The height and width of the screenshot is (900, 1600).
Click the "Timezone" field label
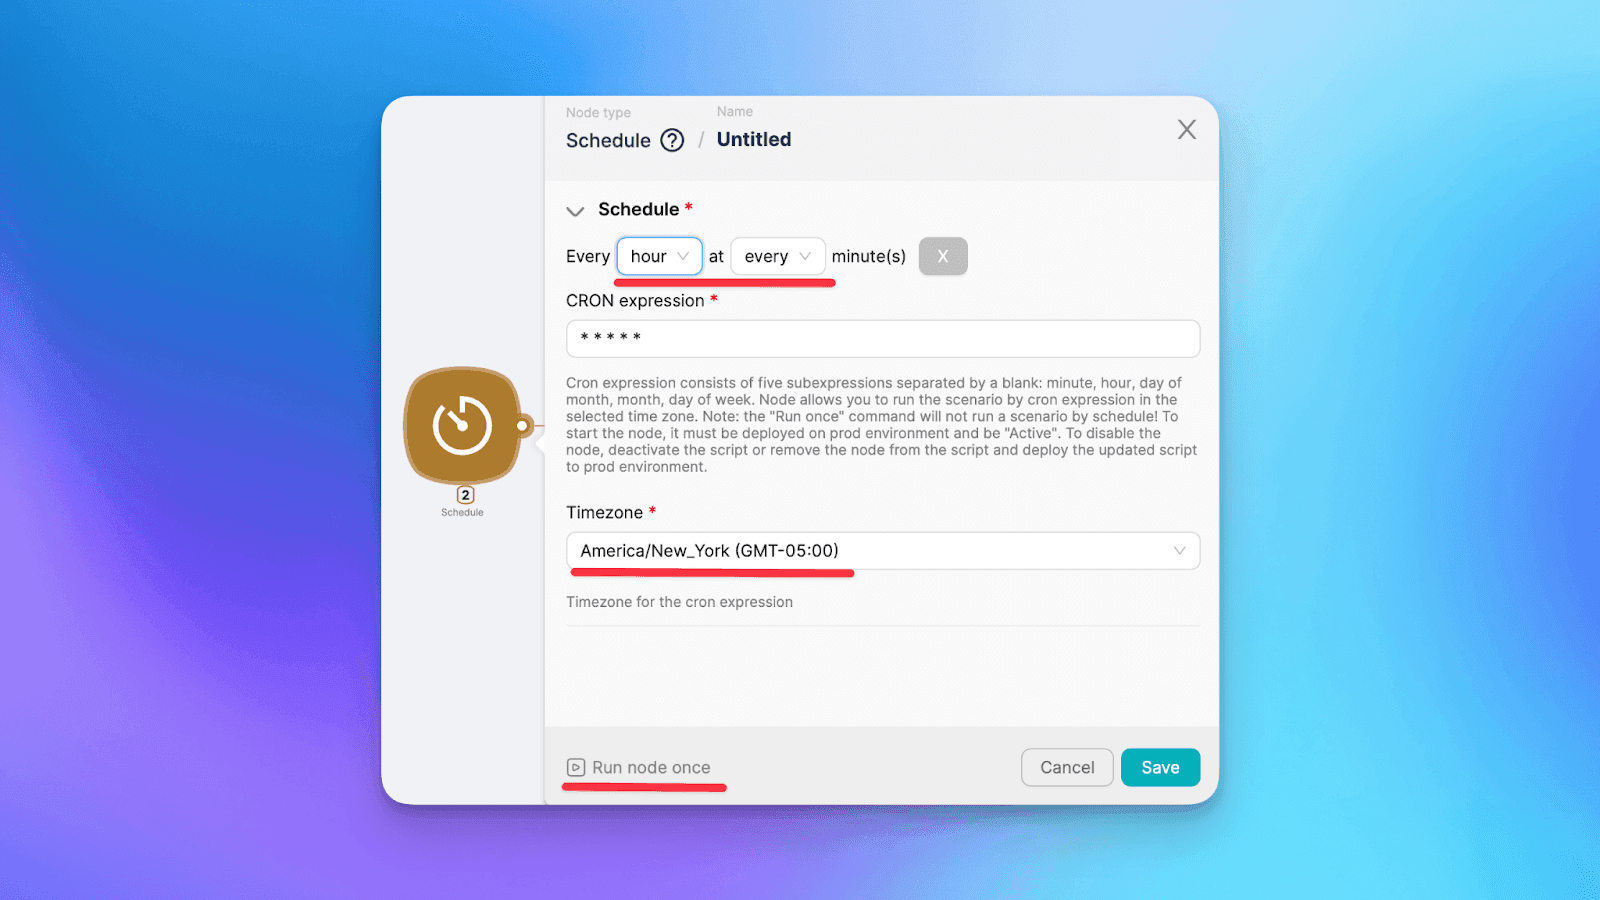pos(604,513)
